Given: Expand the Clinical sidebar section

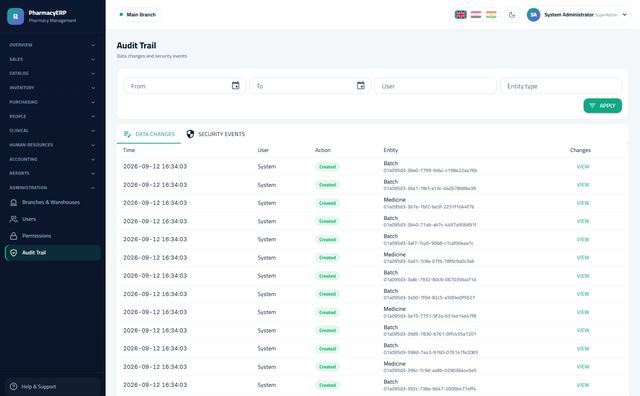Looking at the screenshot, I should [x=52, y=131].
